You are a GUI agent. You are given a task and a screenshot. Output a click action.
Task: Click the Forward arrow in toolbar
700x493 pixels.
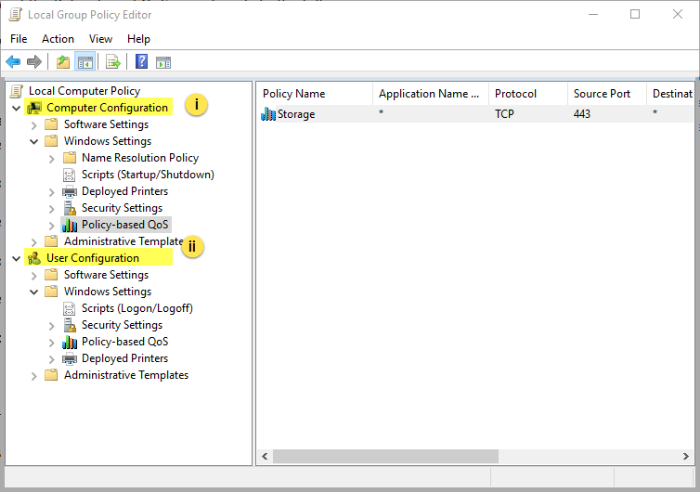34,62
